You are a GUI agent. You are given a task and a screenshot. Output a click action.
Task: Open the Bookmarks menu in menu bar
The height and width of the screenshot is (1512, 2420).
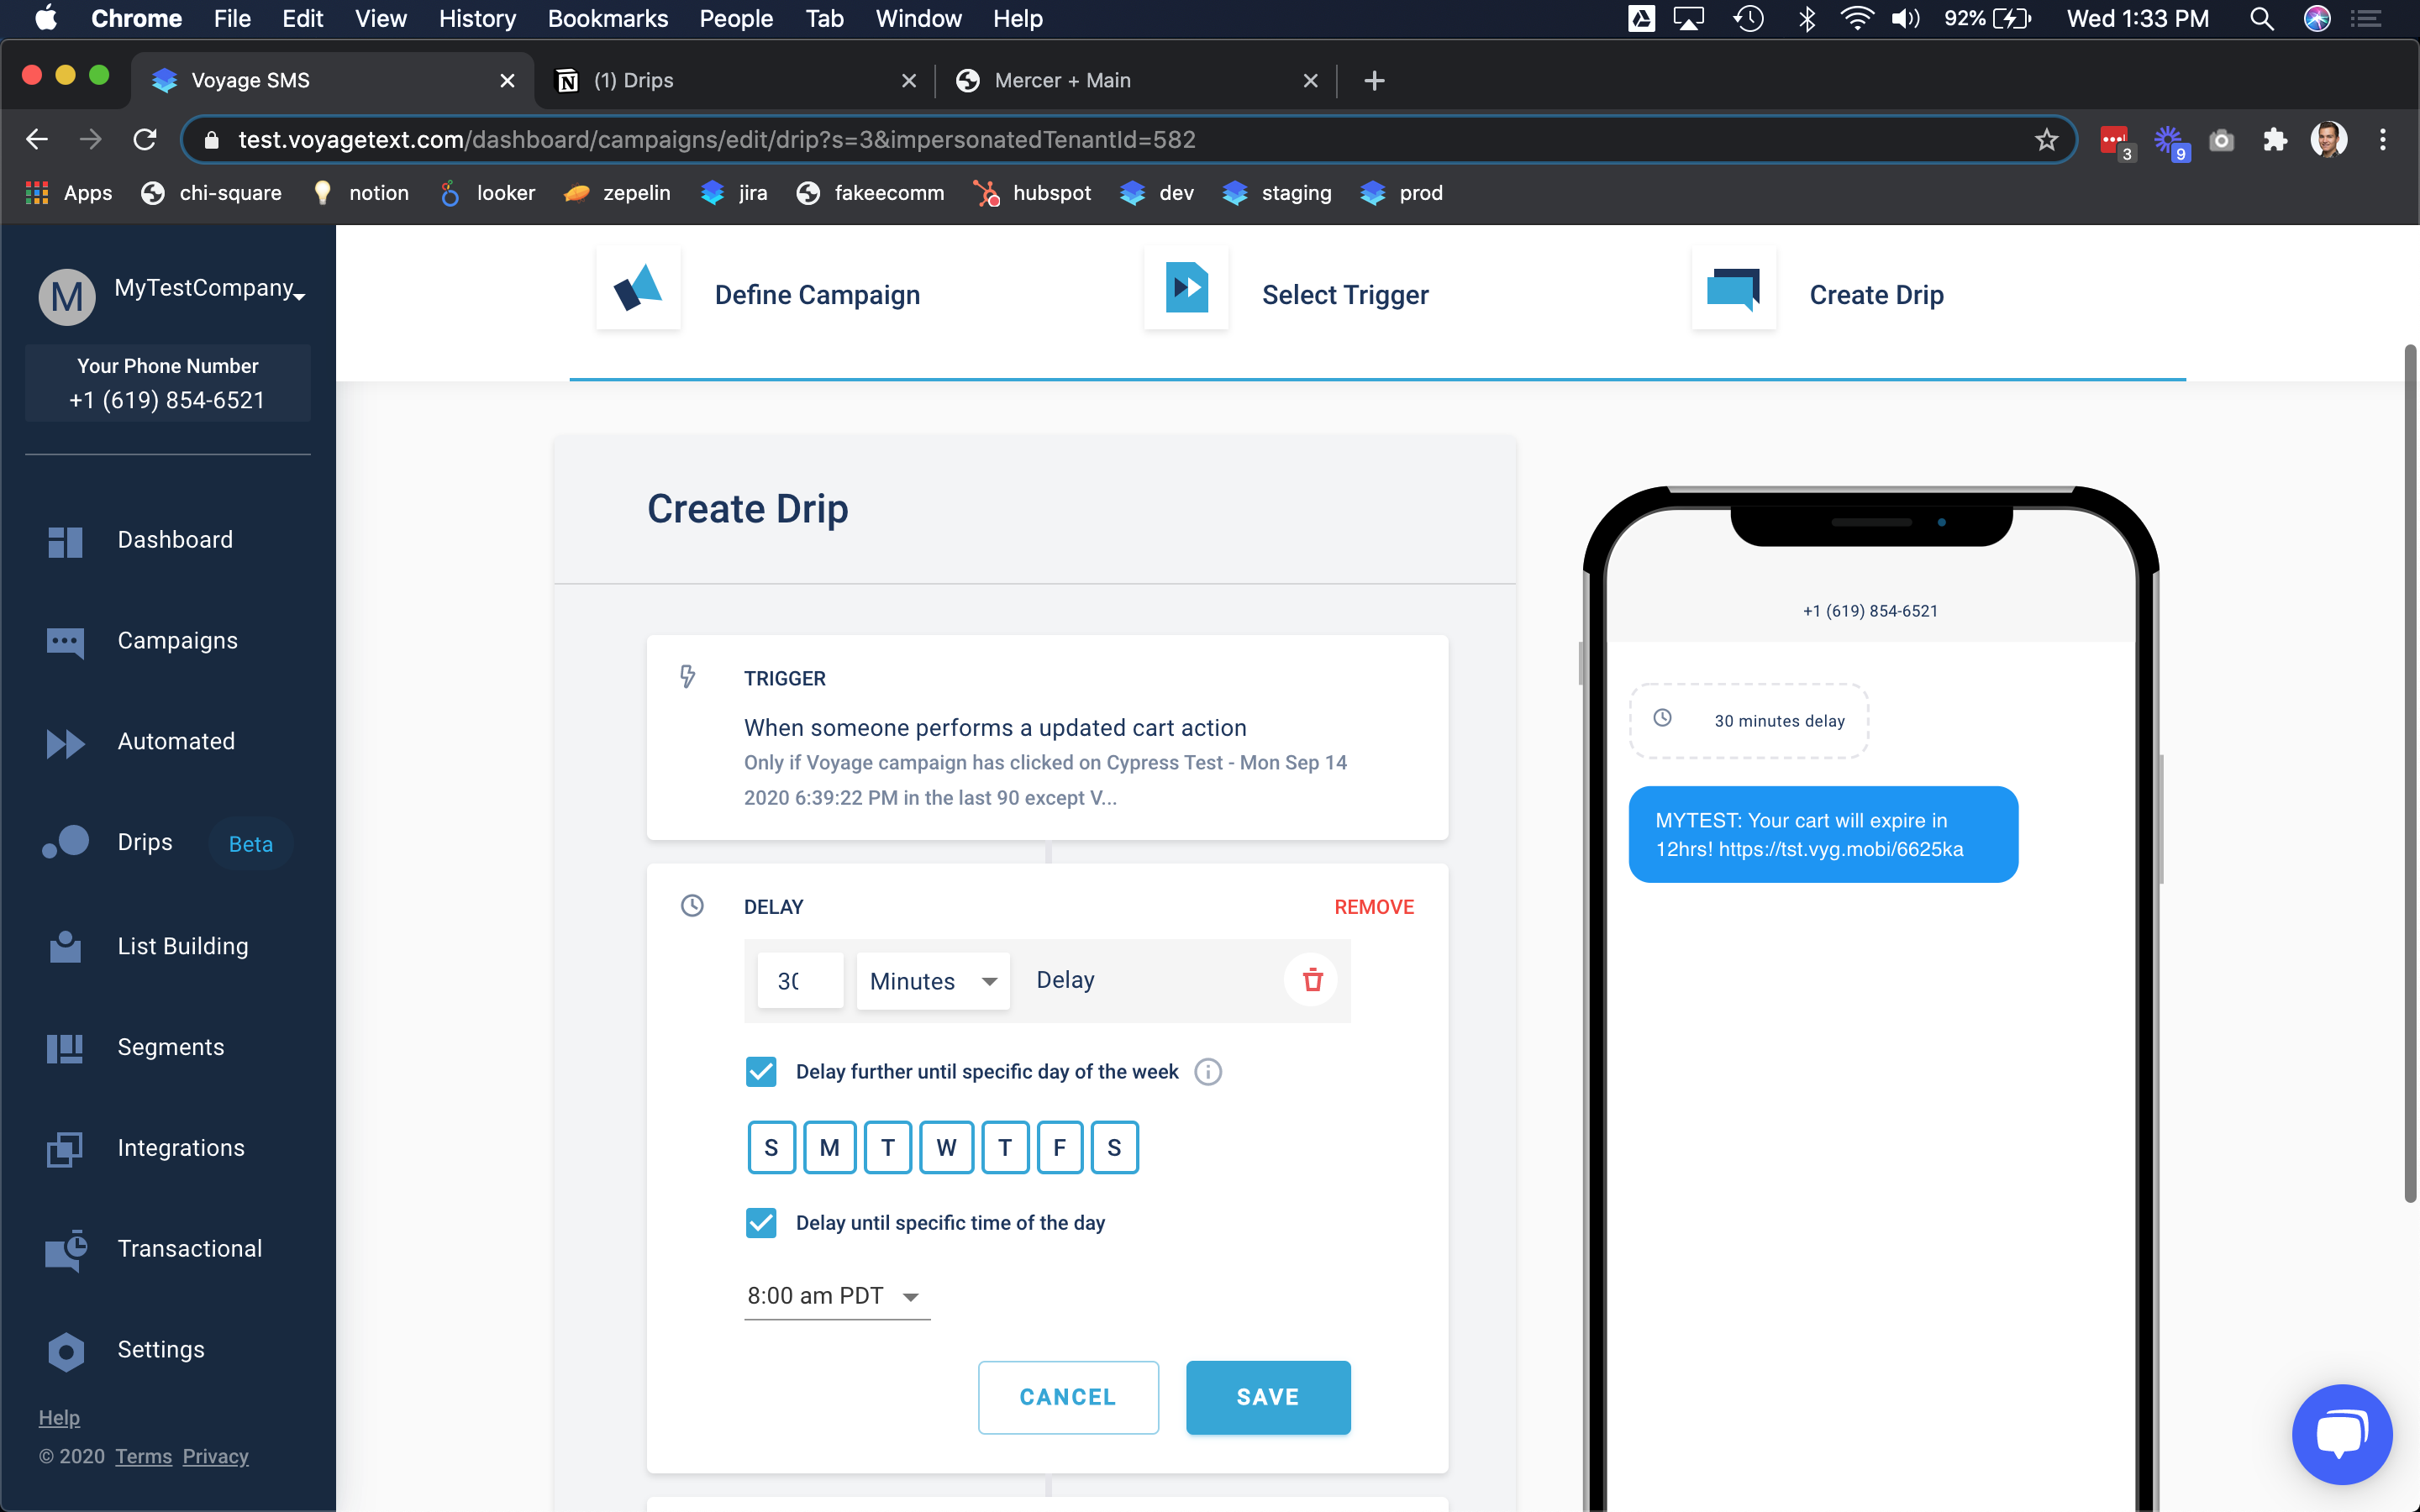(x=608, y=19)
